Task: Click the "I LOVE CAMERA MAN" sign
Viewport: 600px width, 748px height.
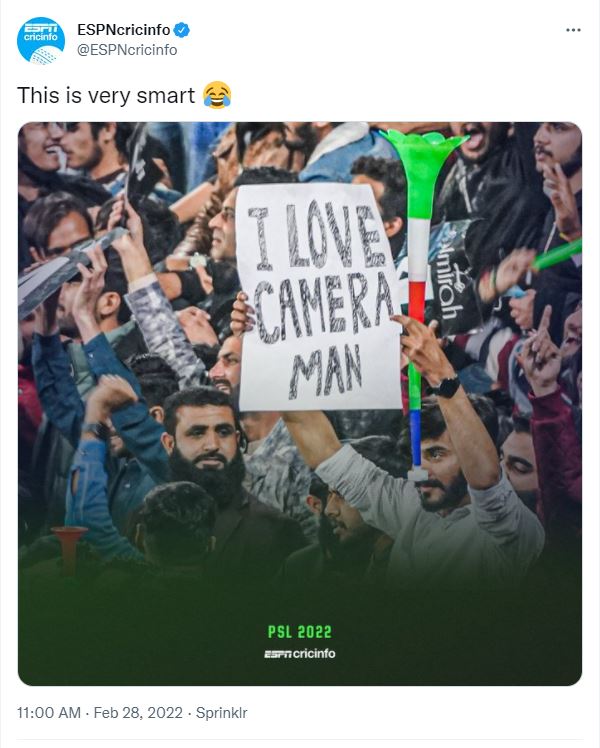Action: pos(317,296)
